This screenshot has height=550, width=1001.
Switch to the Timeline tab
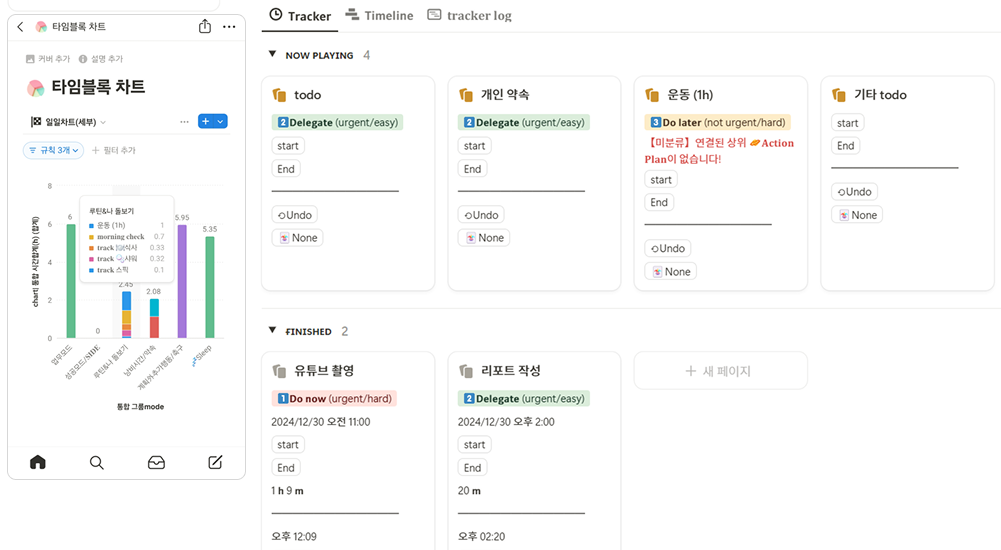(379, 15)
